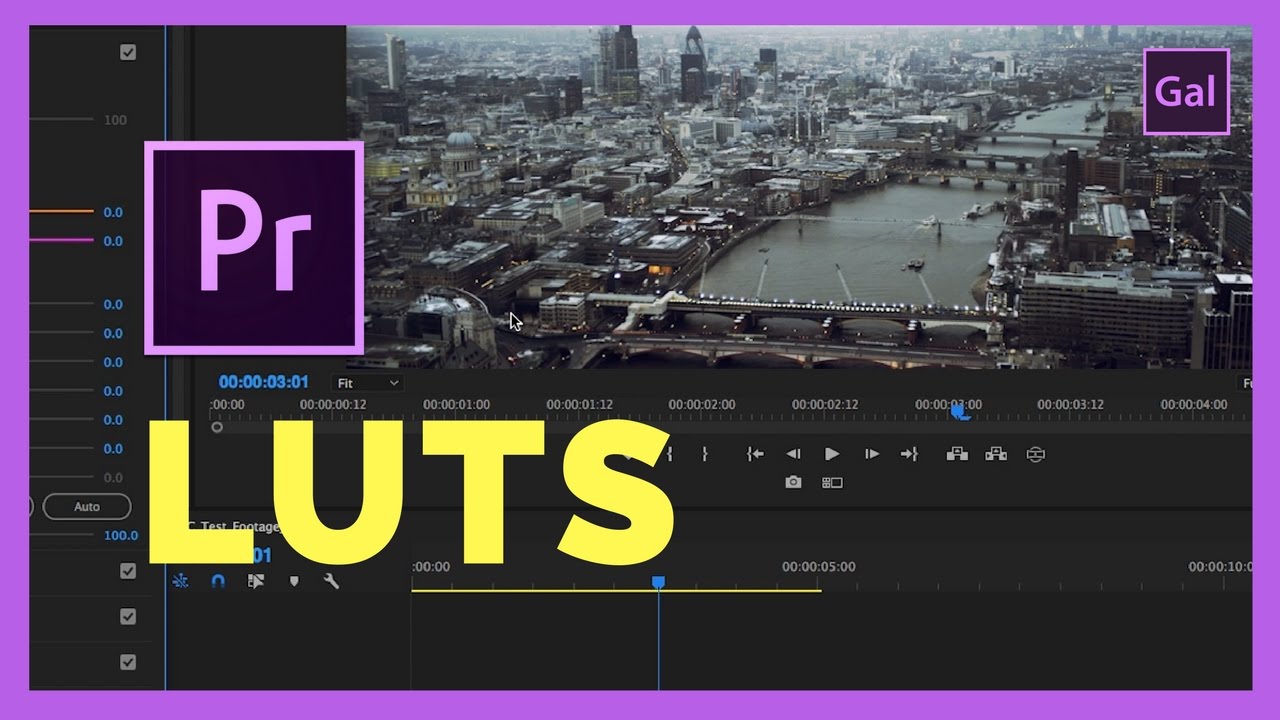The width and height of the screenshot is (1280, 720).
Task: Toggle Snap magnet icon in the timeline
Action: pyautogui.click(x=218, y=580)
